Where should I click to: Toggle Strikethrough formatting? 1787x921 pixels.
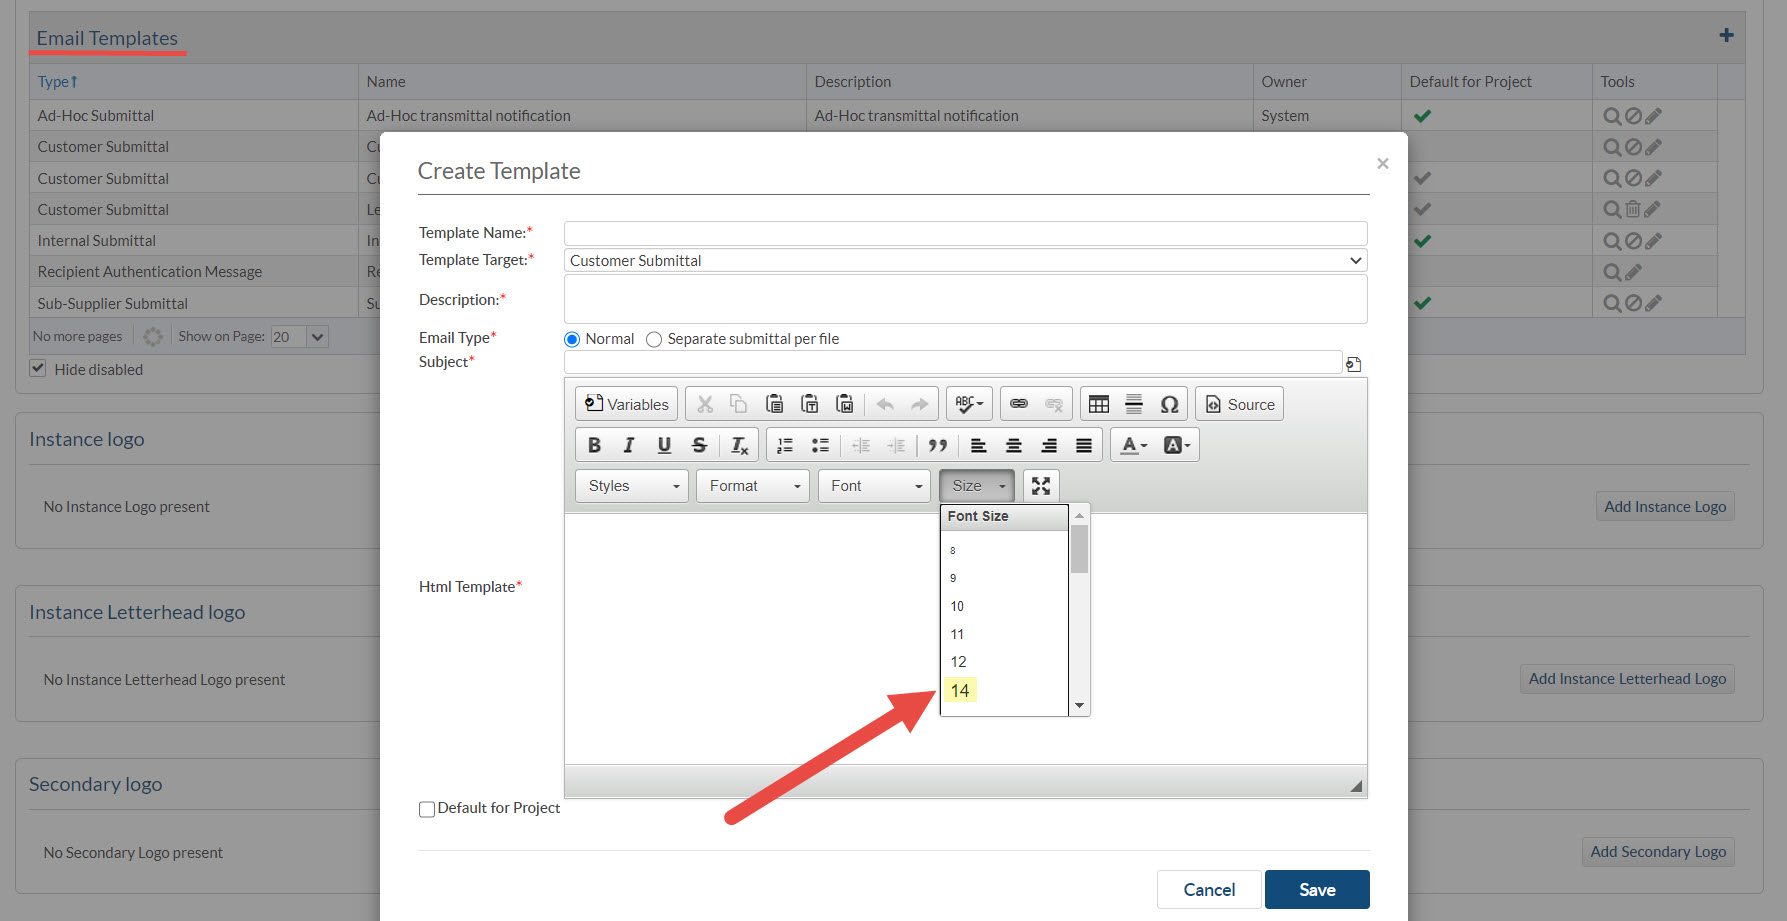click(699, 445)
